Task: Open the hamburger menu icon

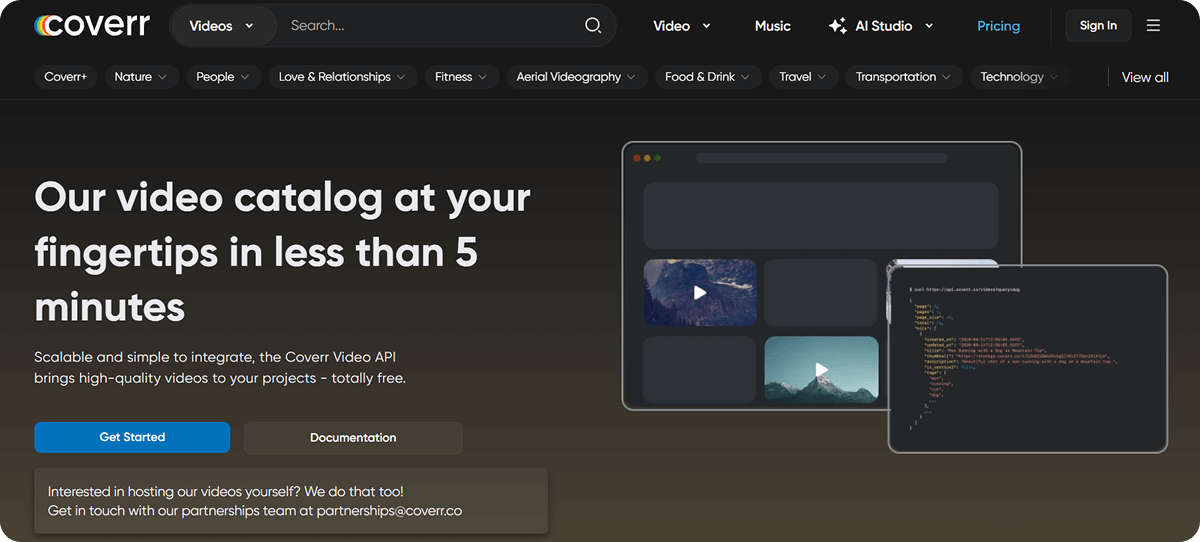Action: point(1153,26)
